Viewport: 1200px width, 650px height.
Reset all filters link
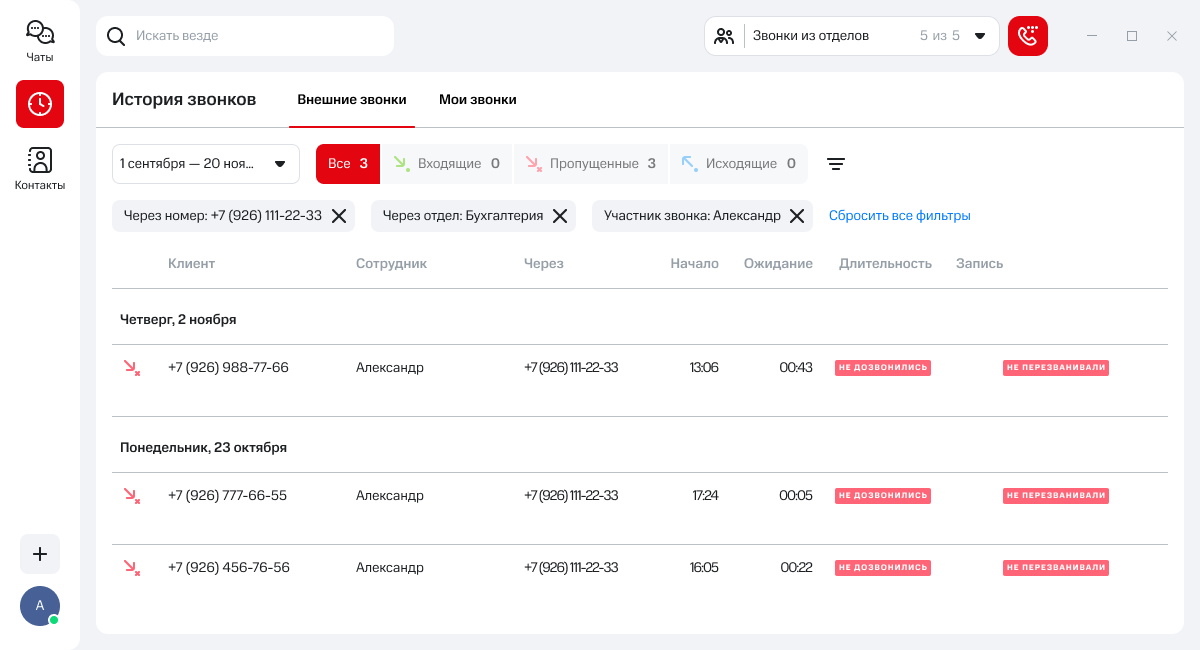tap(899, 216)
